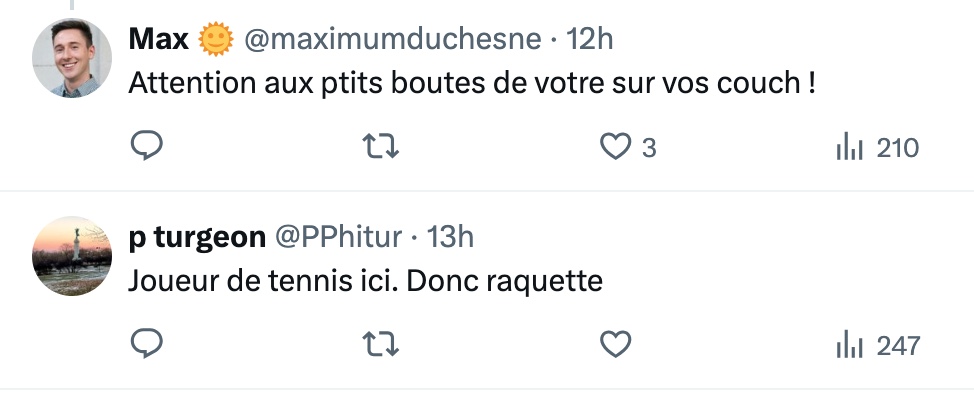Retweet p turgeon's tennis tweet
Viewport: 974px width, 394px height.
380,344
